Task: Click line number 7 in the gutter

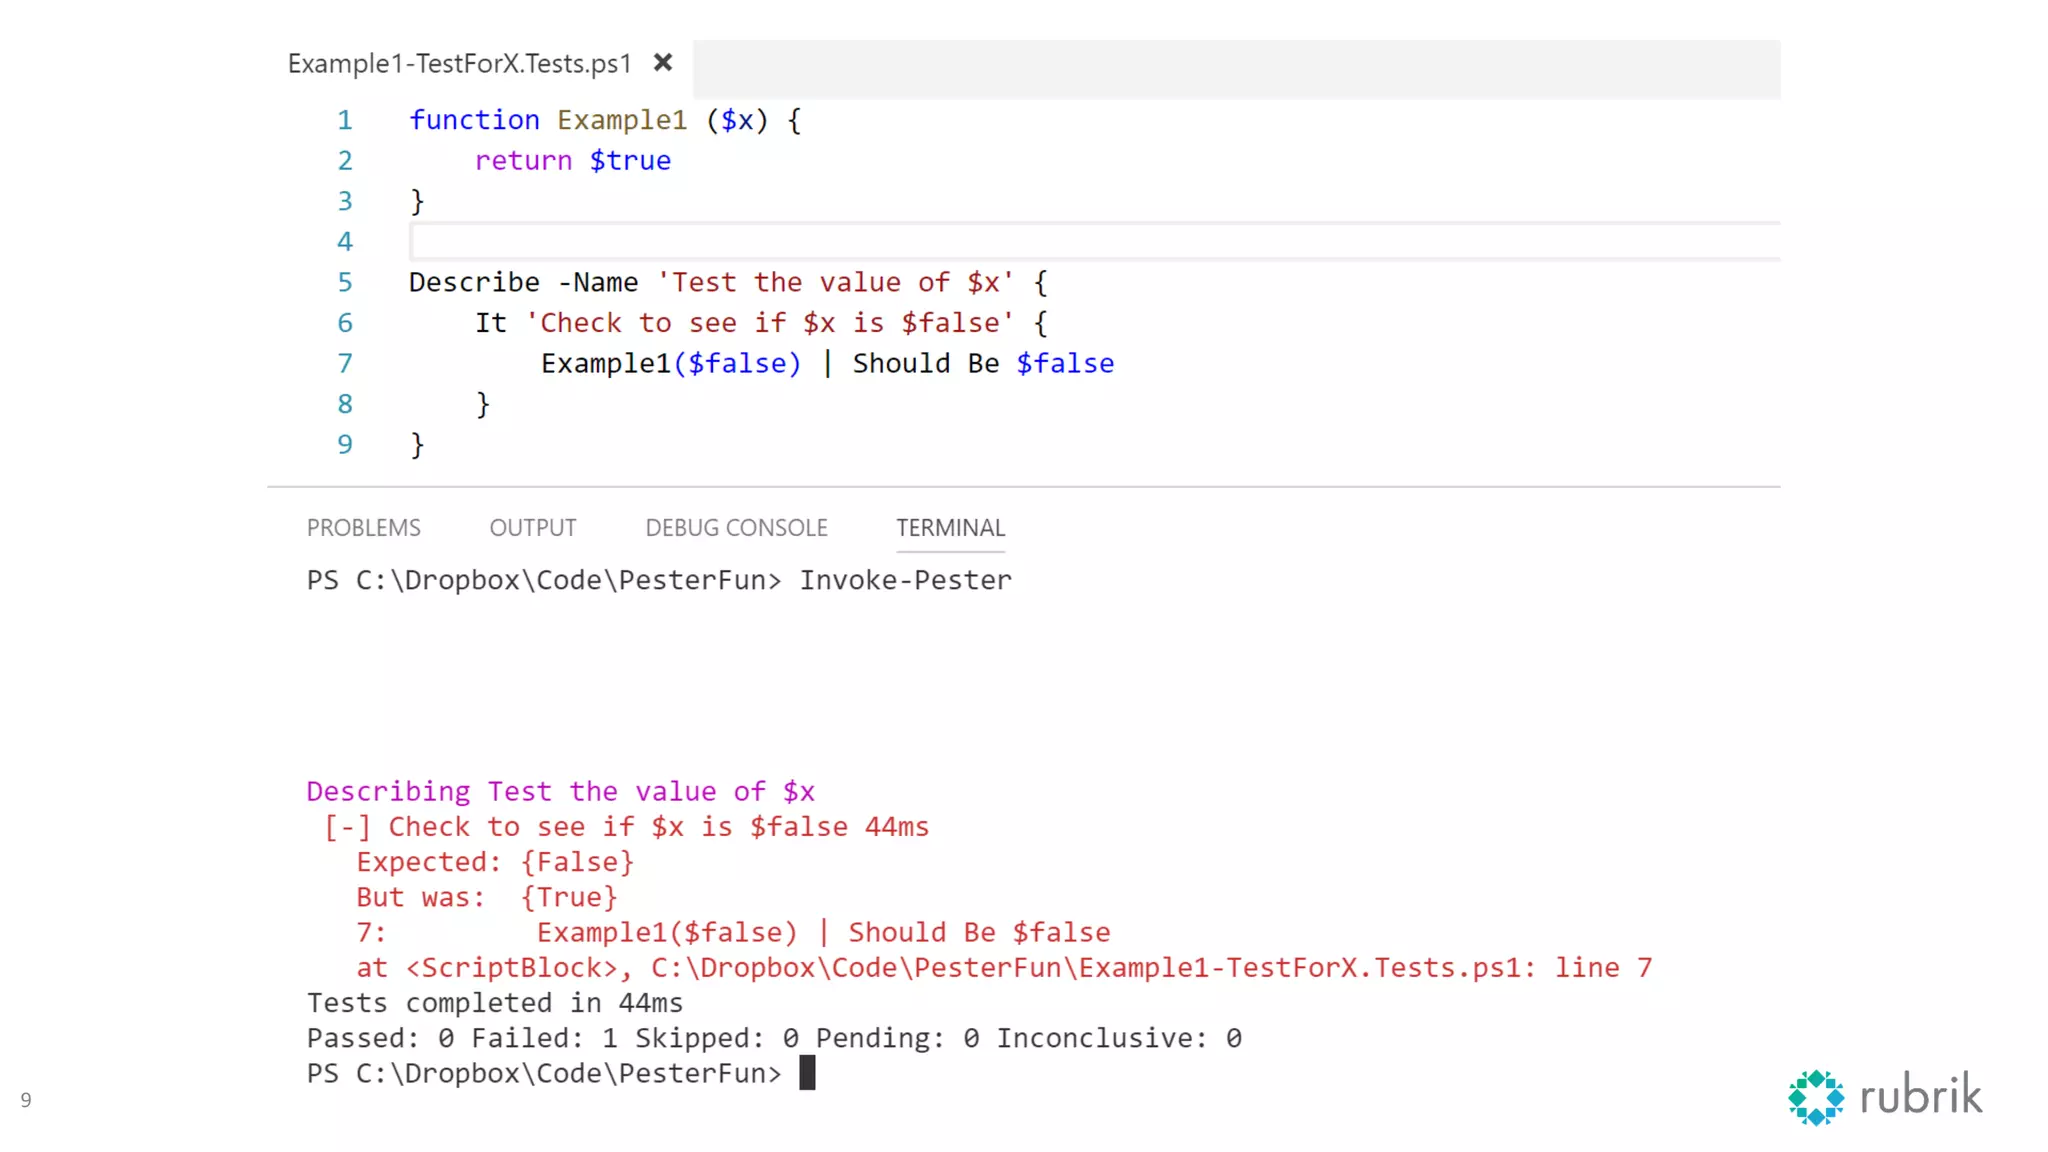Action: (x=345, y=364)
